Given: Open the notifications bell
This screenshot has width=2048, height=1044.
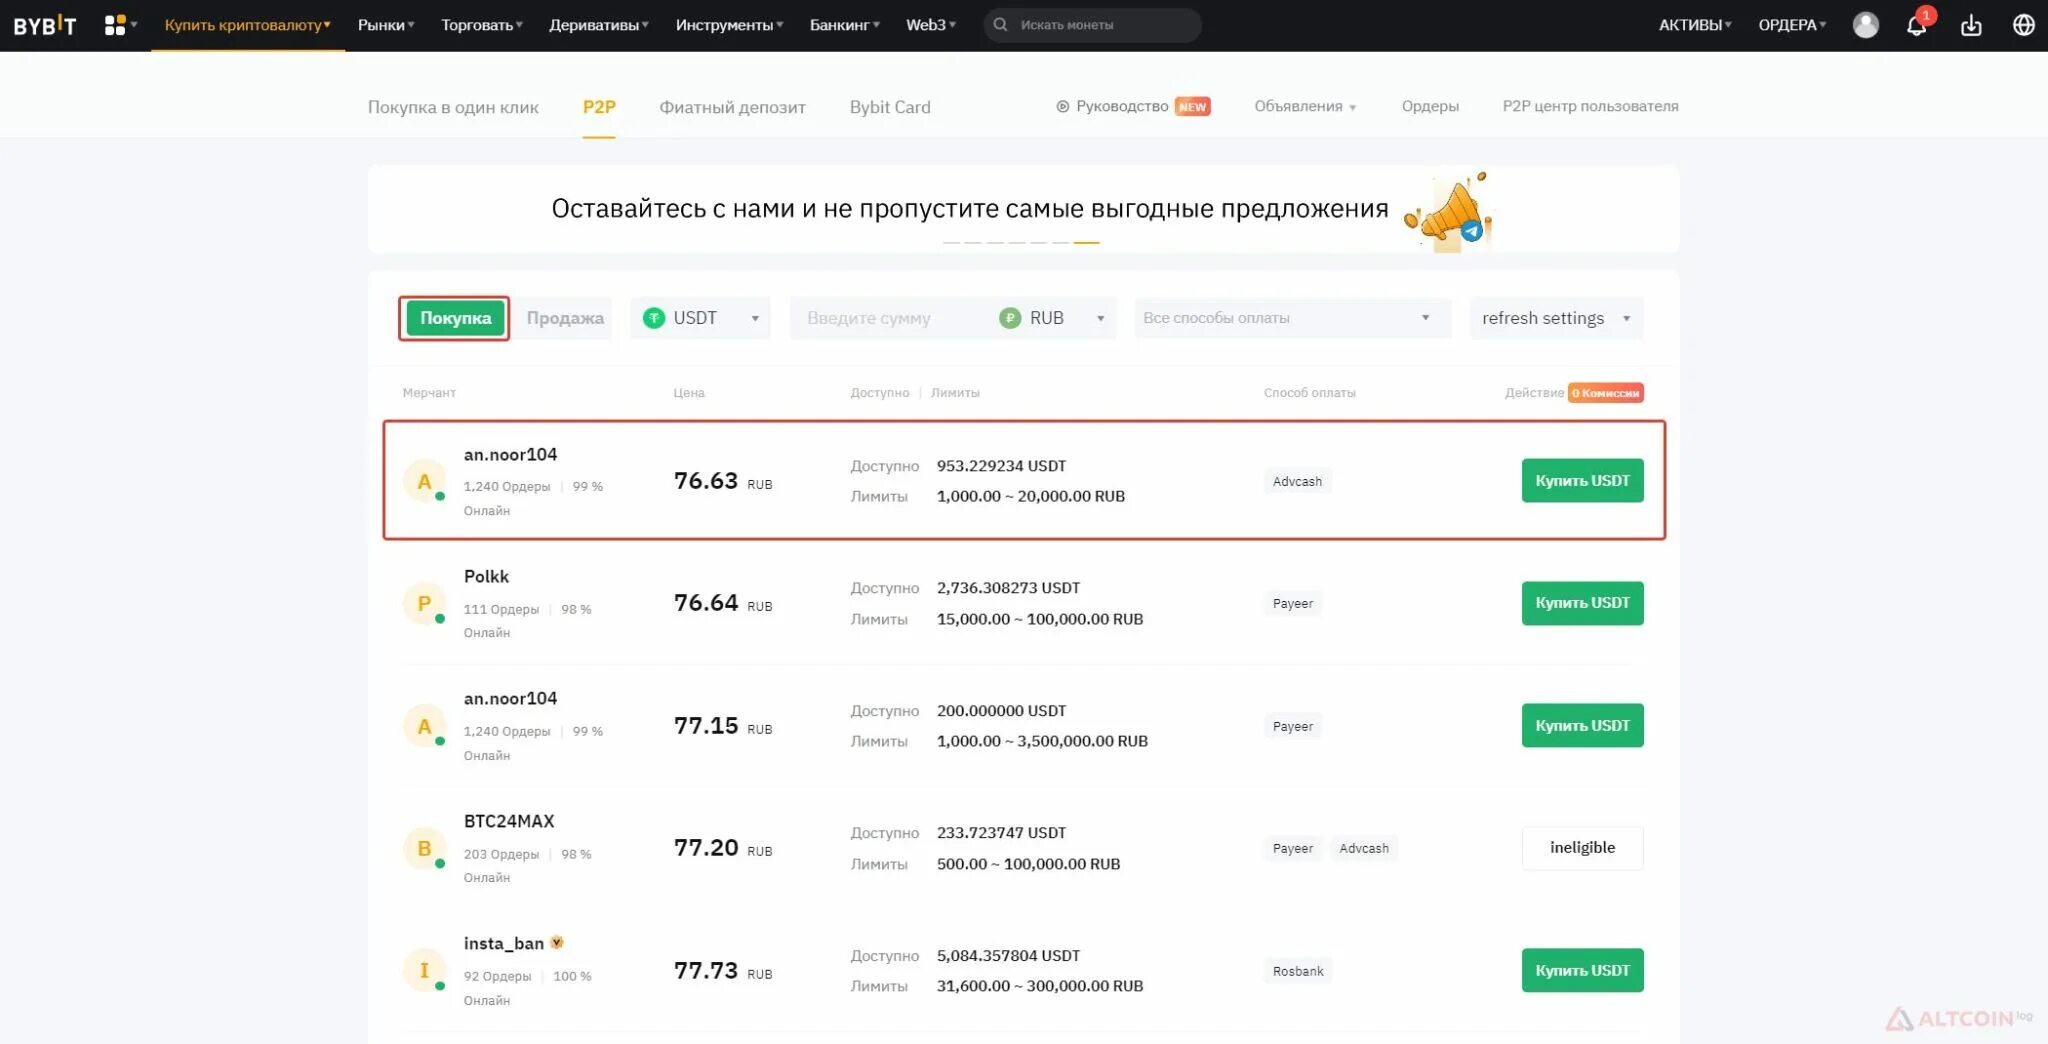Looking at the screenshot, I should coord(1916,25).
